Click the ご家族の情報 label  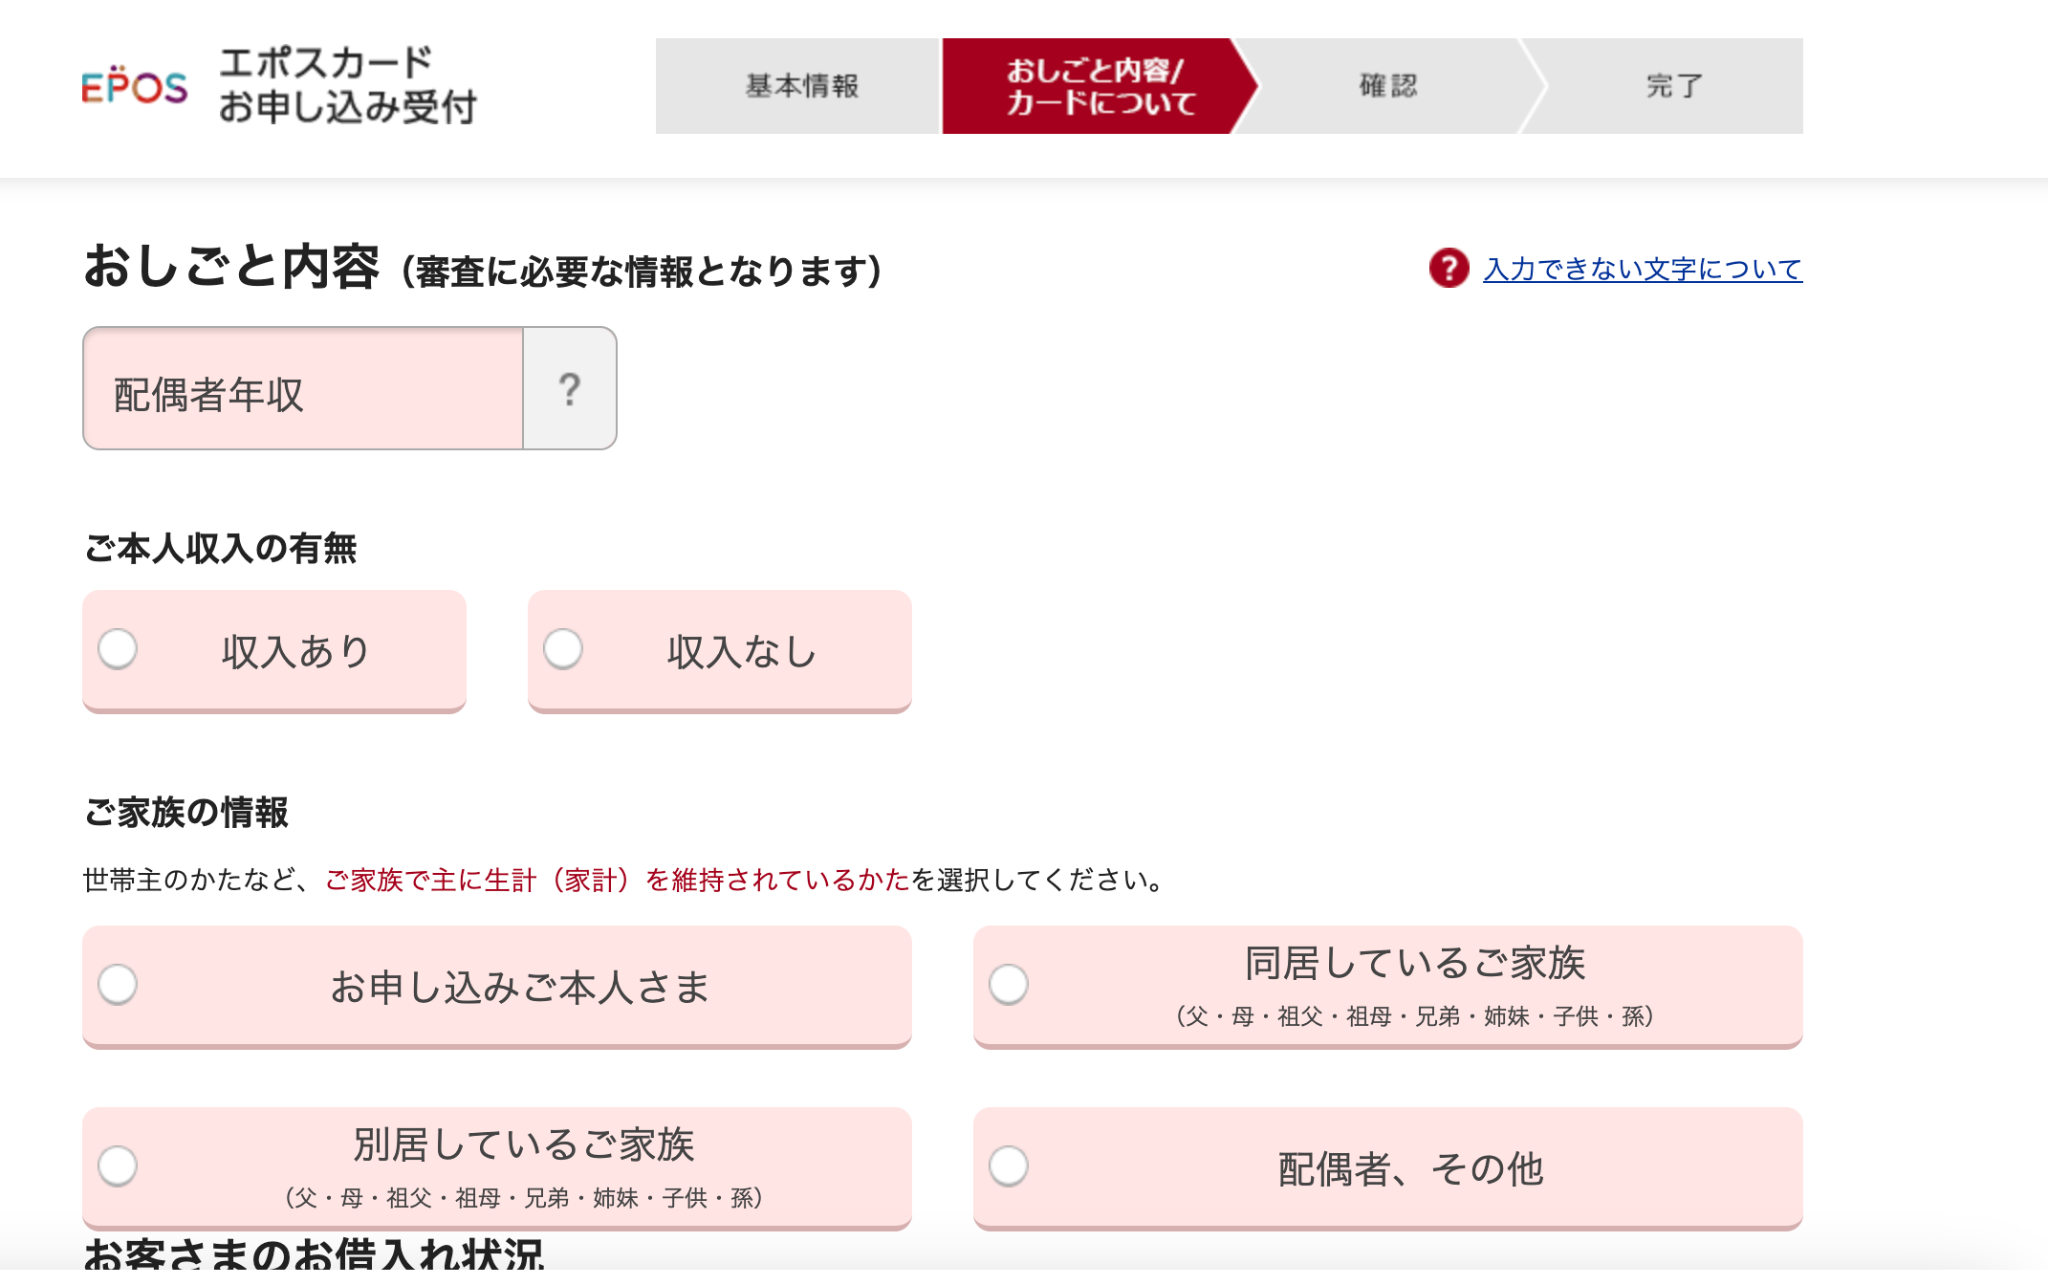coord(187,812)
